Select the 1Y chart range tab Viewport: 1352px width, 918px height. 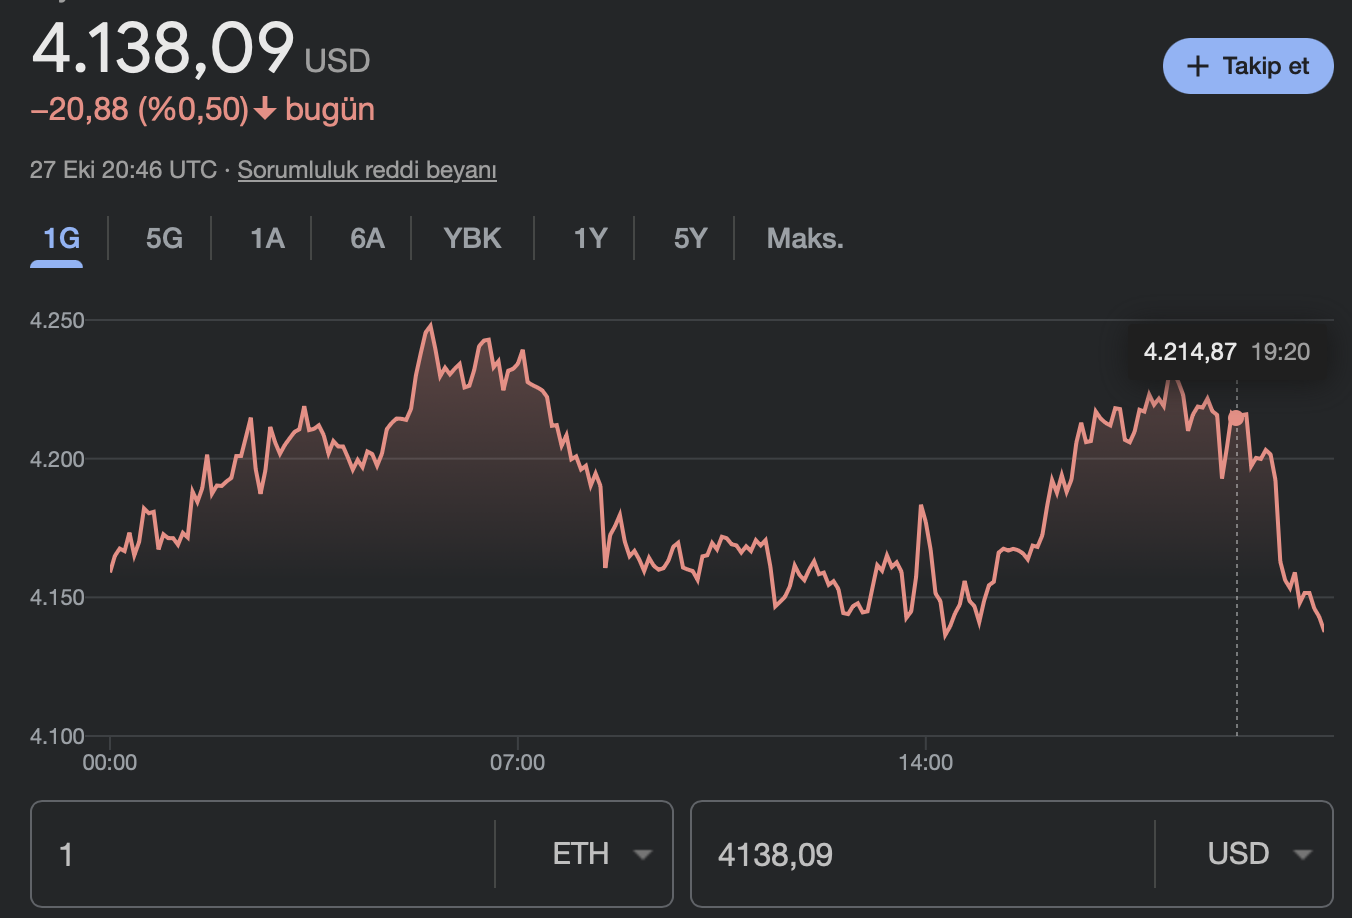(590, 239)
